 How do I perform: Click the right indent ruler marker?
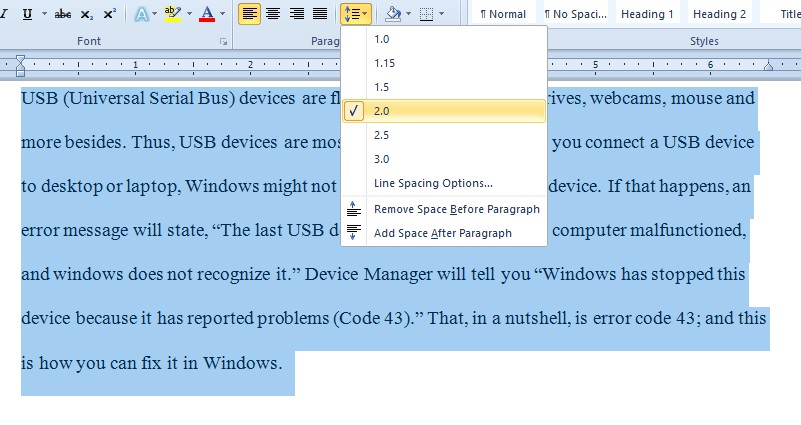(768, 66)
